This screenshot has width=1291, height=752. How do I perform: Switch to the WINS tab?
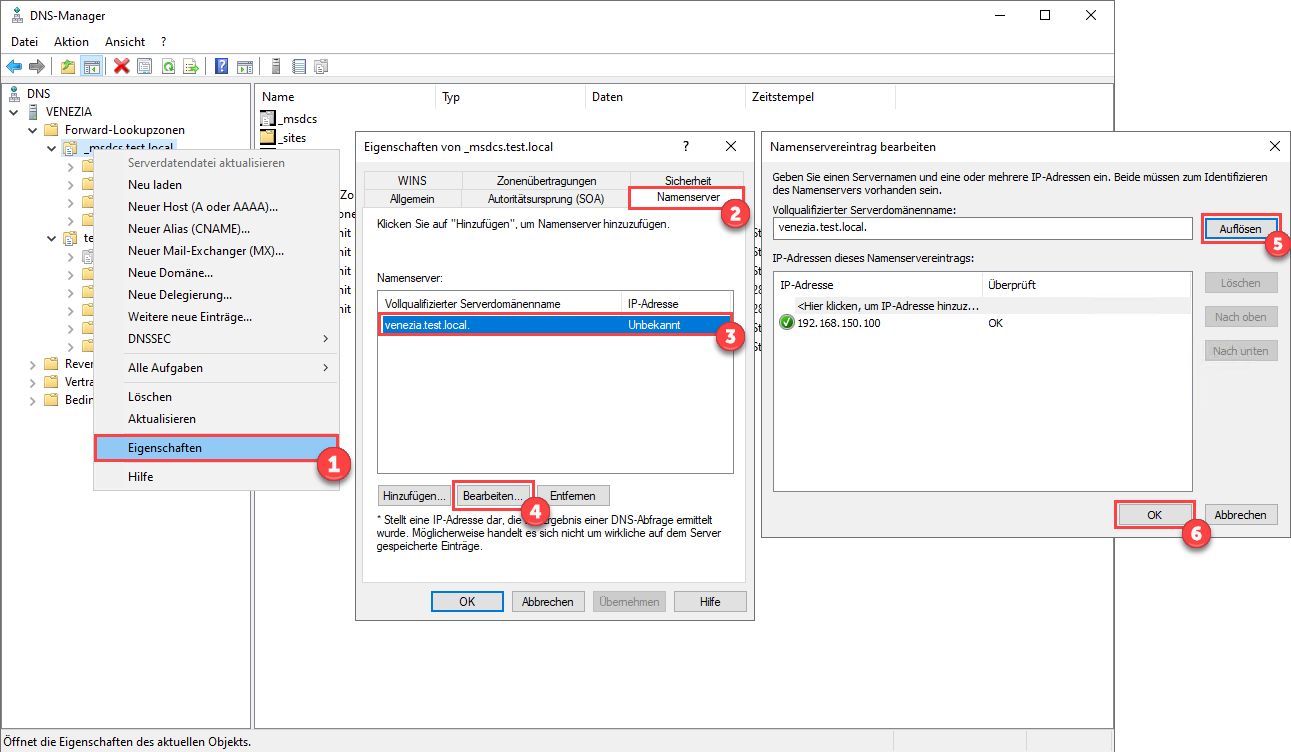coord(412,181)
